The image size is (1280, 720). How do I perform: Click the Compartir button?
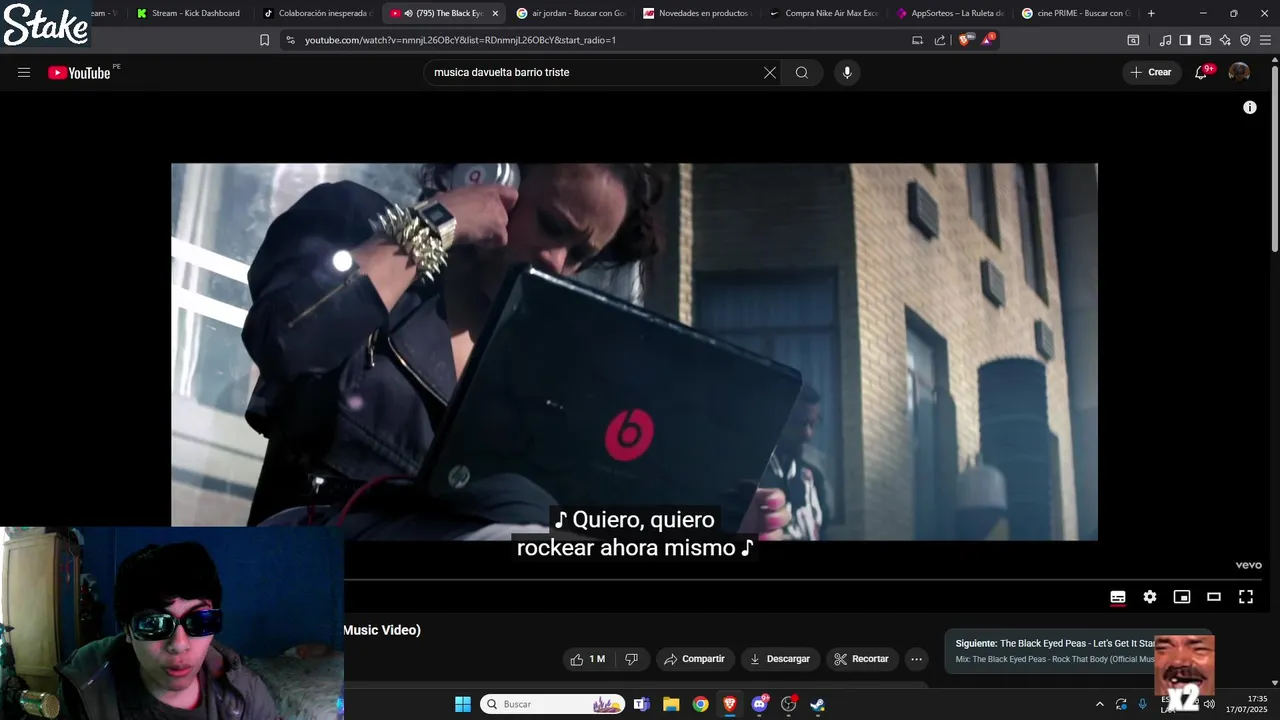pos(694,659)
